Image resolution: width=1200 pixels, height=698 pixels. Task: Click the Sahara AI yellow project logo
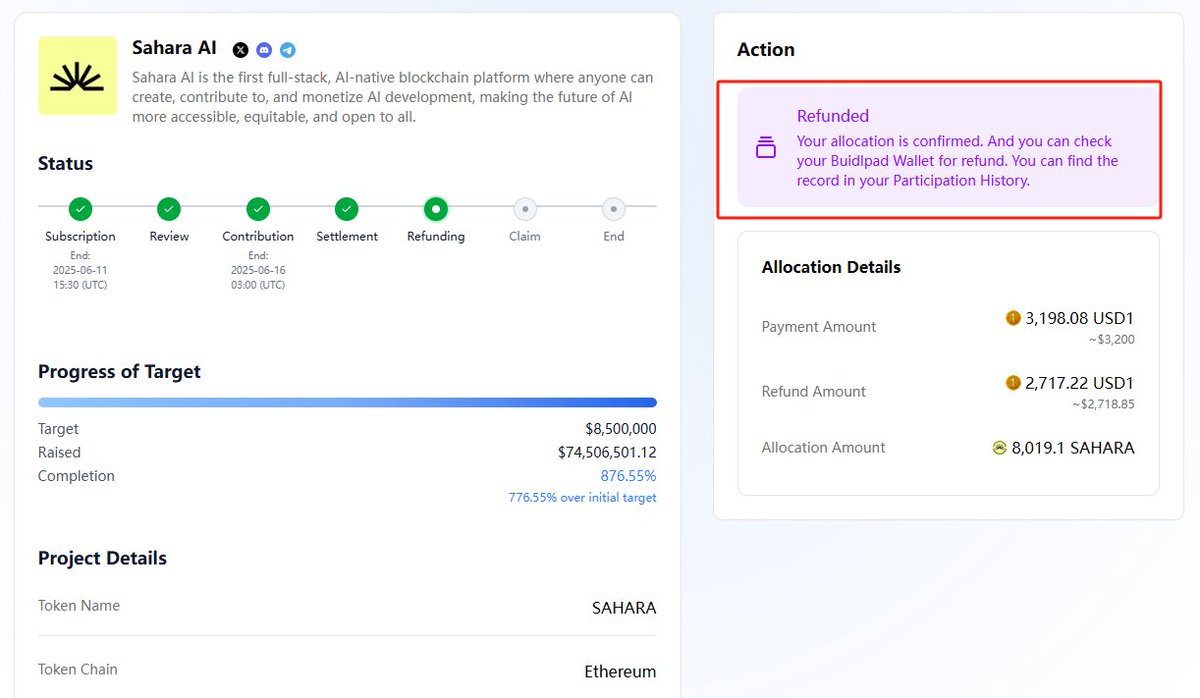click(77, 76)
